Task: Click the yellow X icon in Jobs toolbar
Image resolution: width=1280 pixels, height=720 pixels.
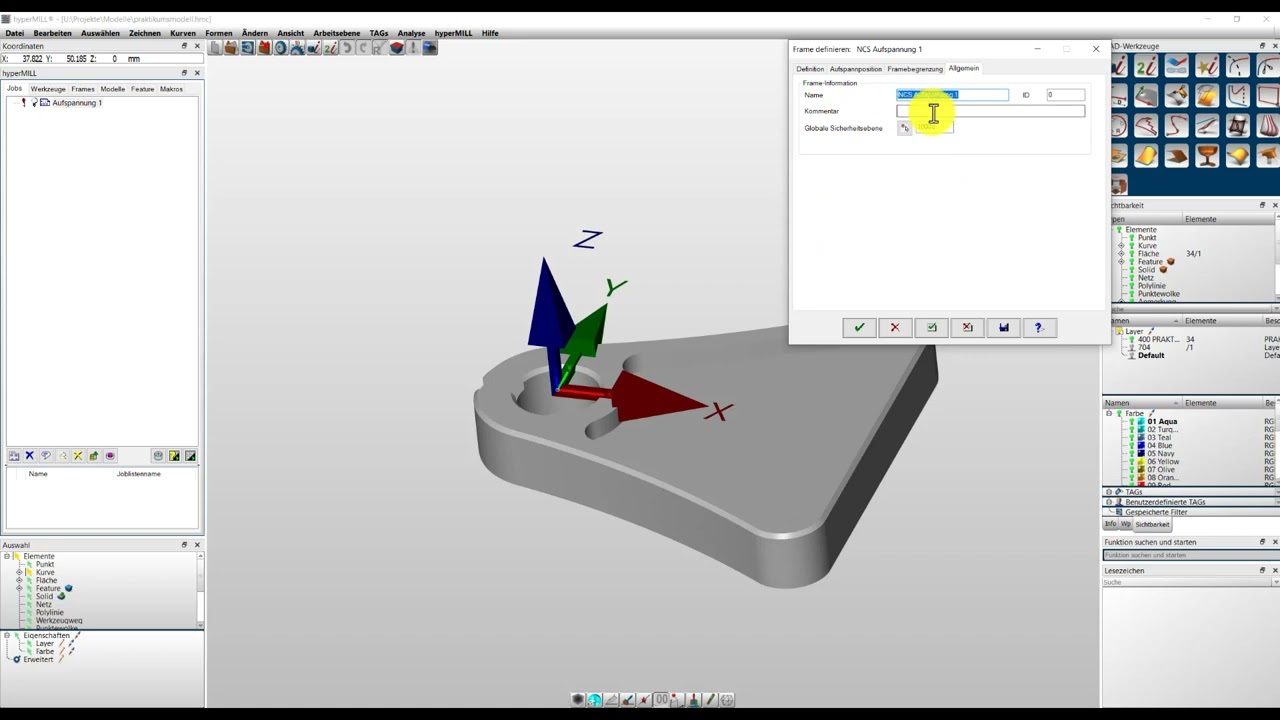Action: point(78,456)
